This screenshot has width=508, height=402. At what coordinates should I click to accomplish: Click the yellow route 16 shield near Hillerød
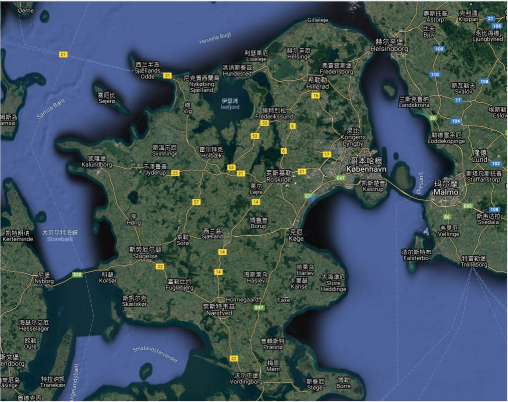tap(315, 96)
